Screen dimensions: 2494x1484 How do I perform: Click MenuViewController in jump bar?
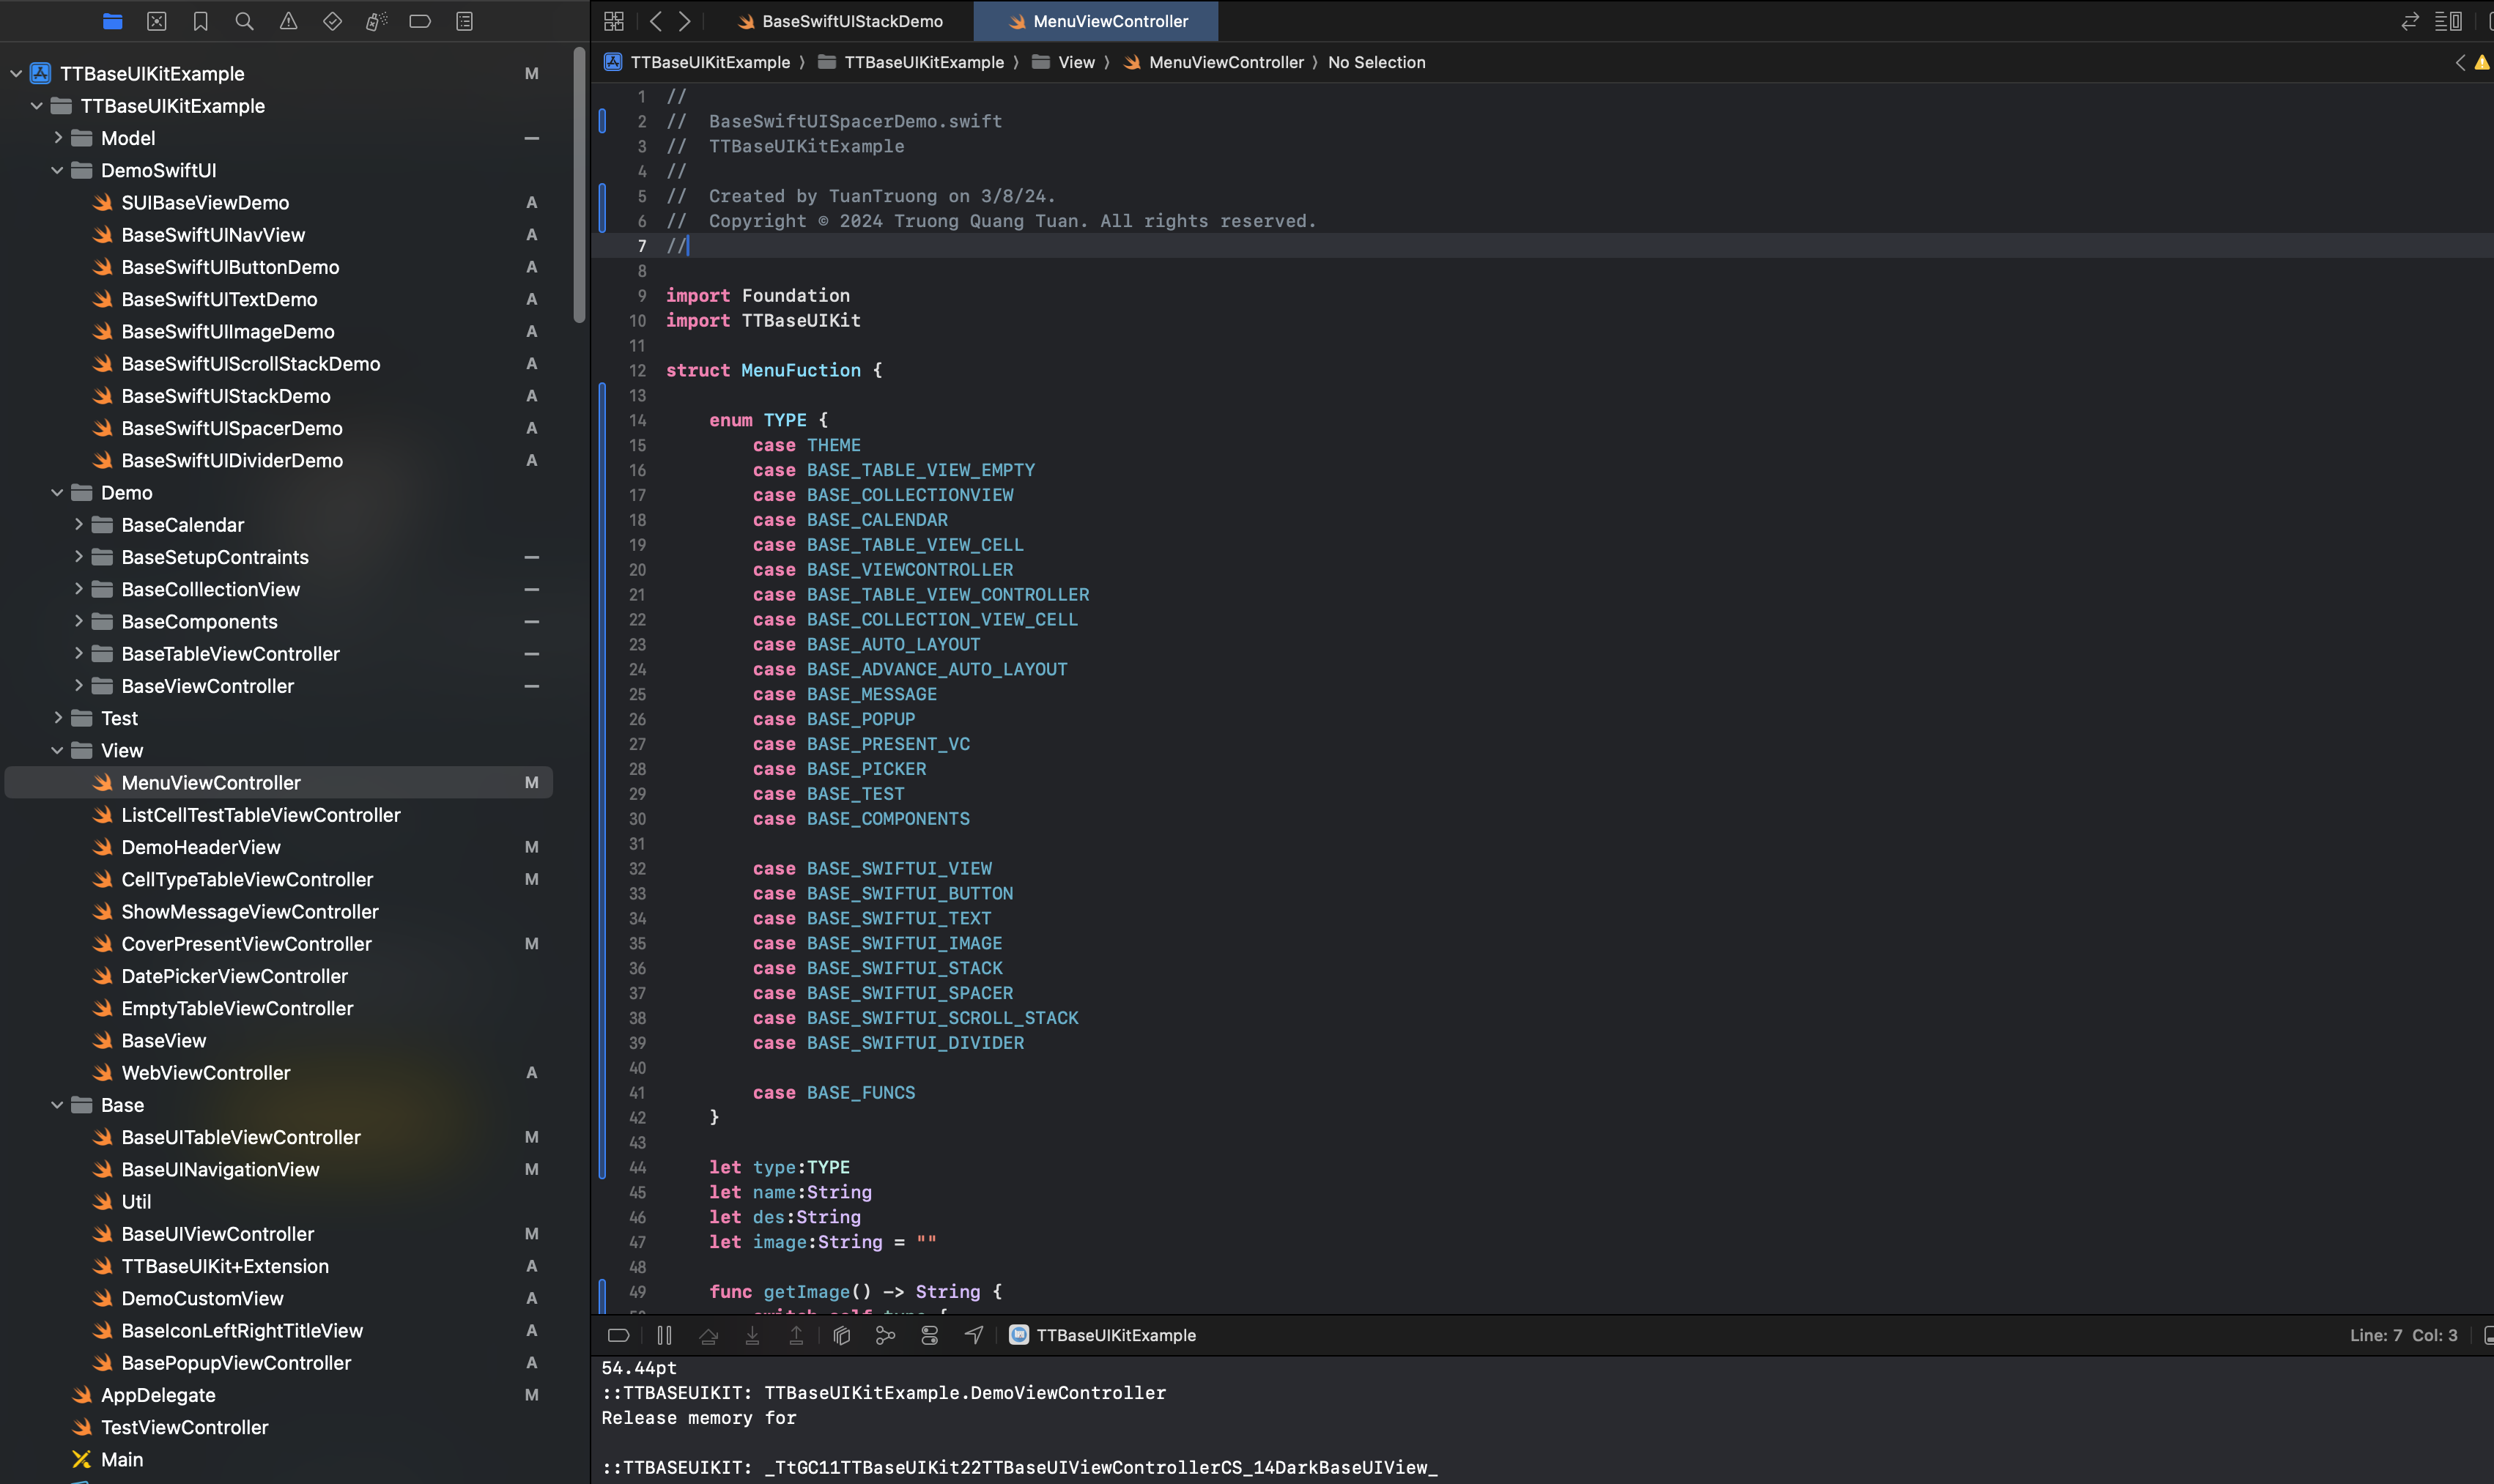tap(1213, 62)
